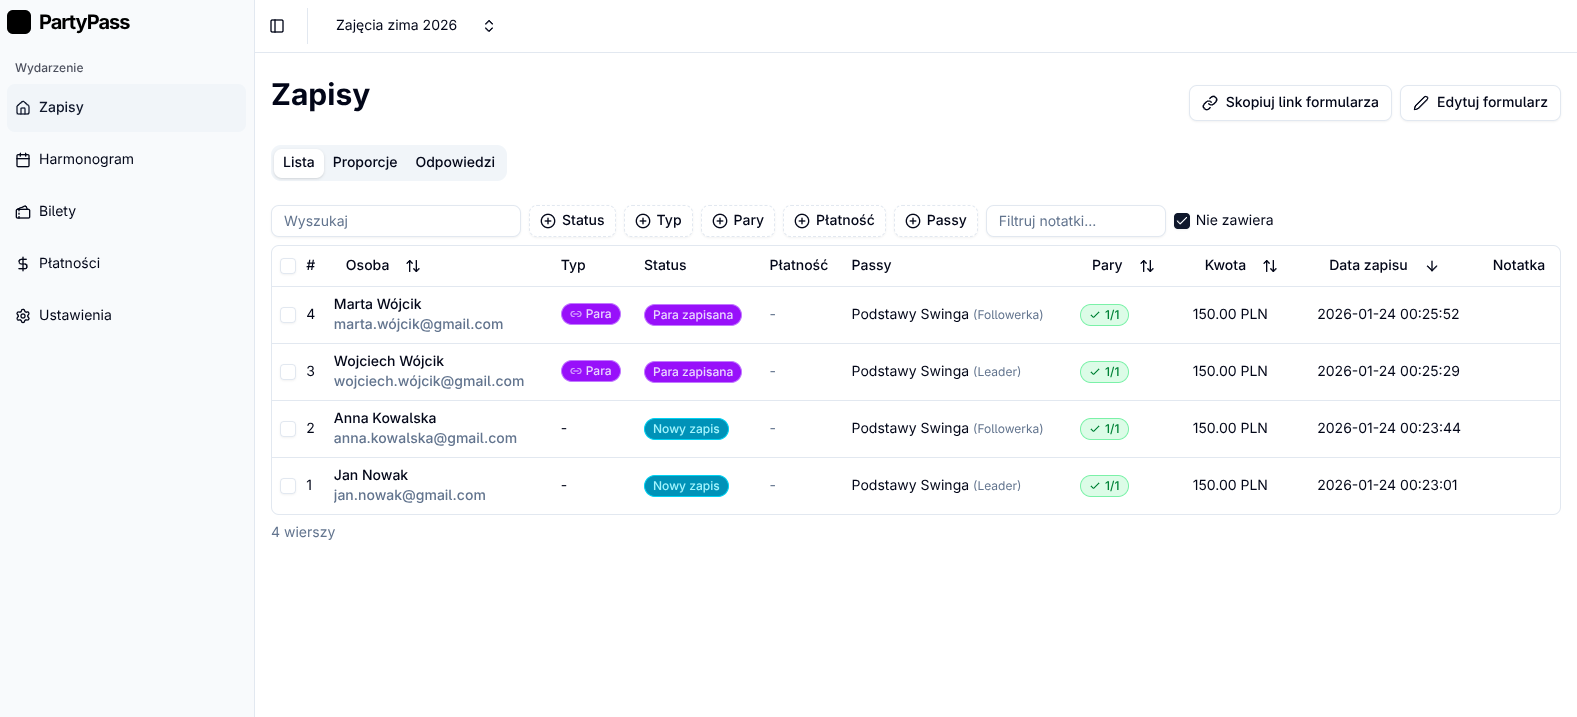Open the Status filter dropdown
This screenshot has height=717, width=1577.
[572, 221]
